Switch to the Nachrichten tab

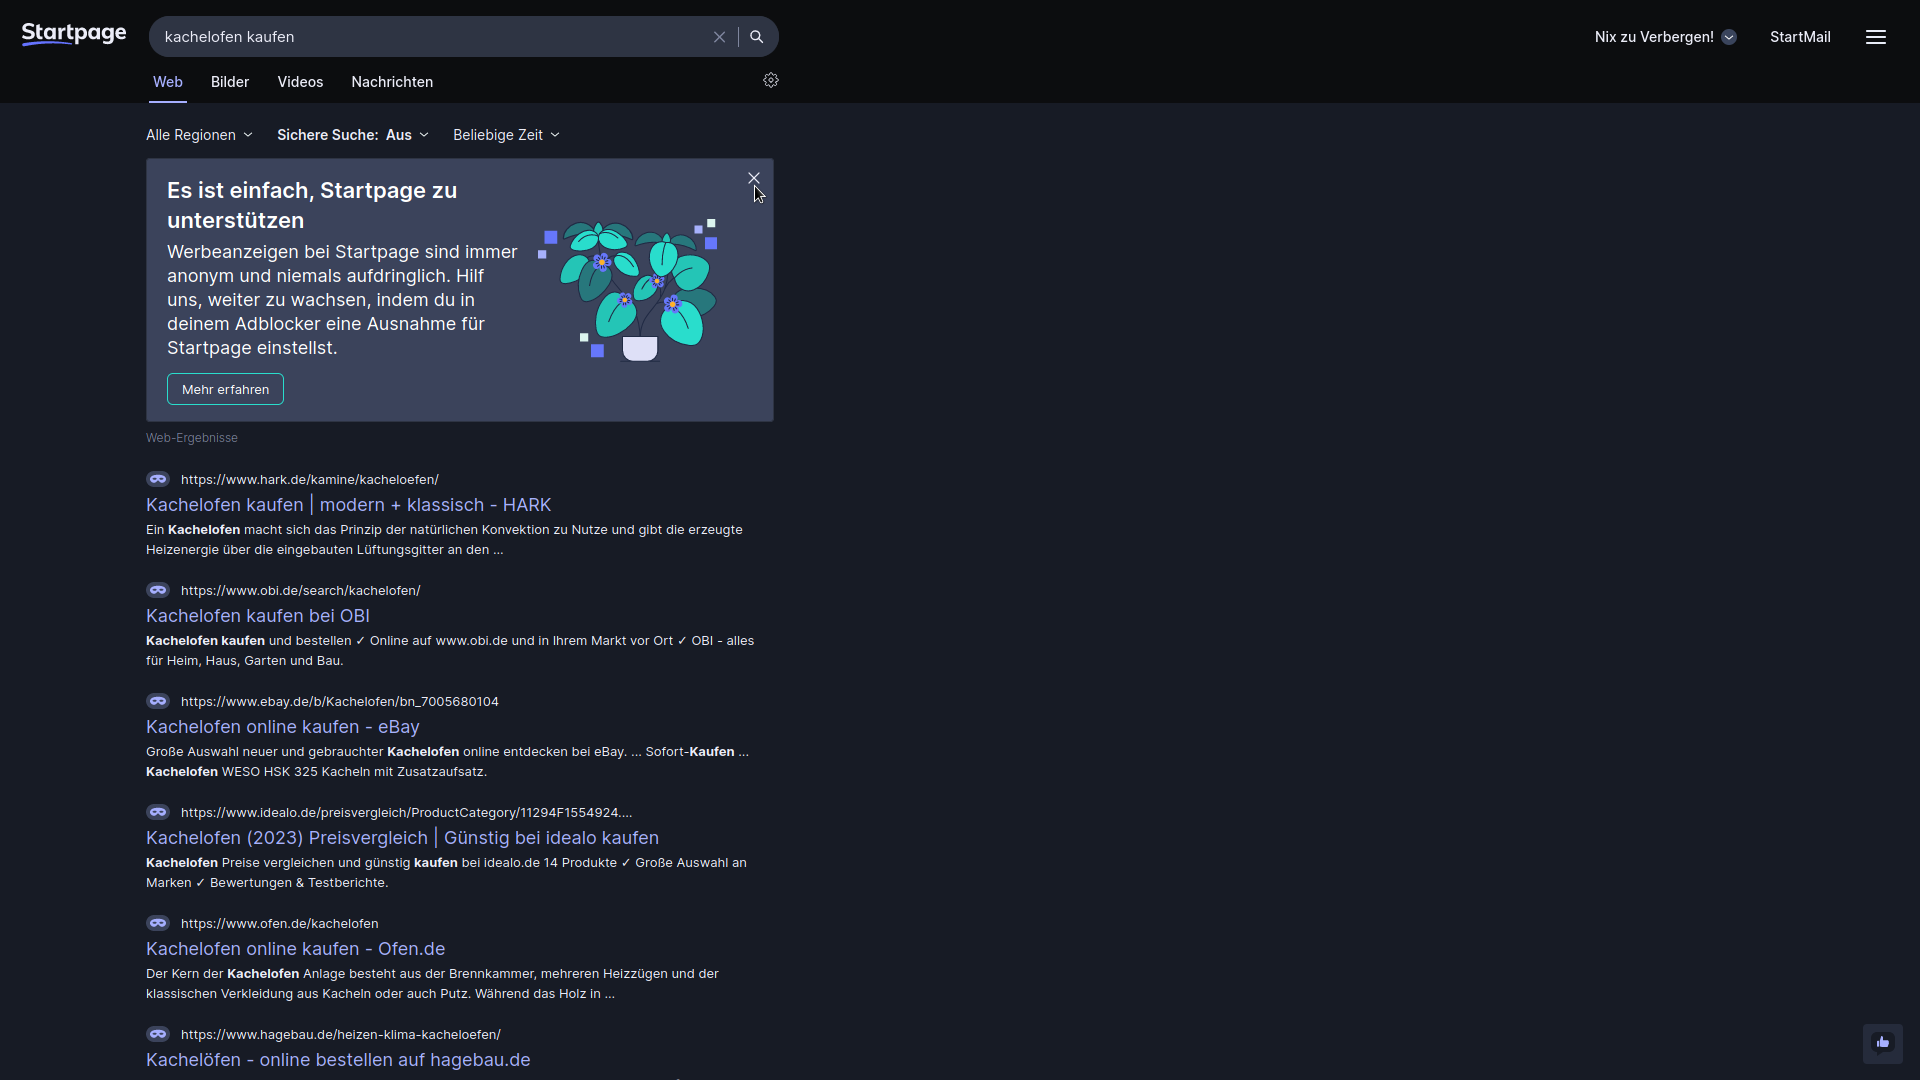point(392,82)
